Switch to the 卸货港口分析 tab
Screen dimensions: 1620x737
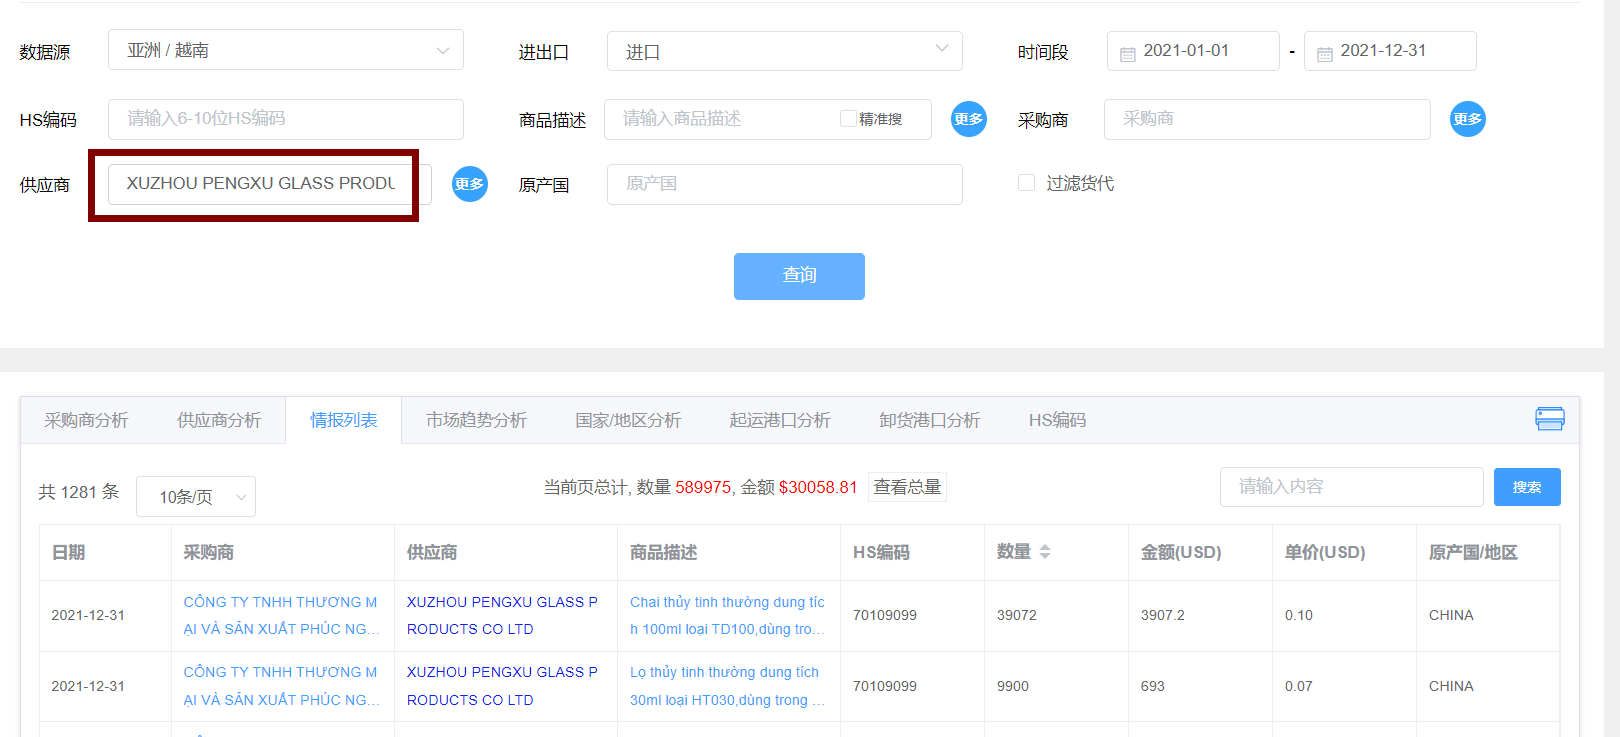click(x=930, y=420)
